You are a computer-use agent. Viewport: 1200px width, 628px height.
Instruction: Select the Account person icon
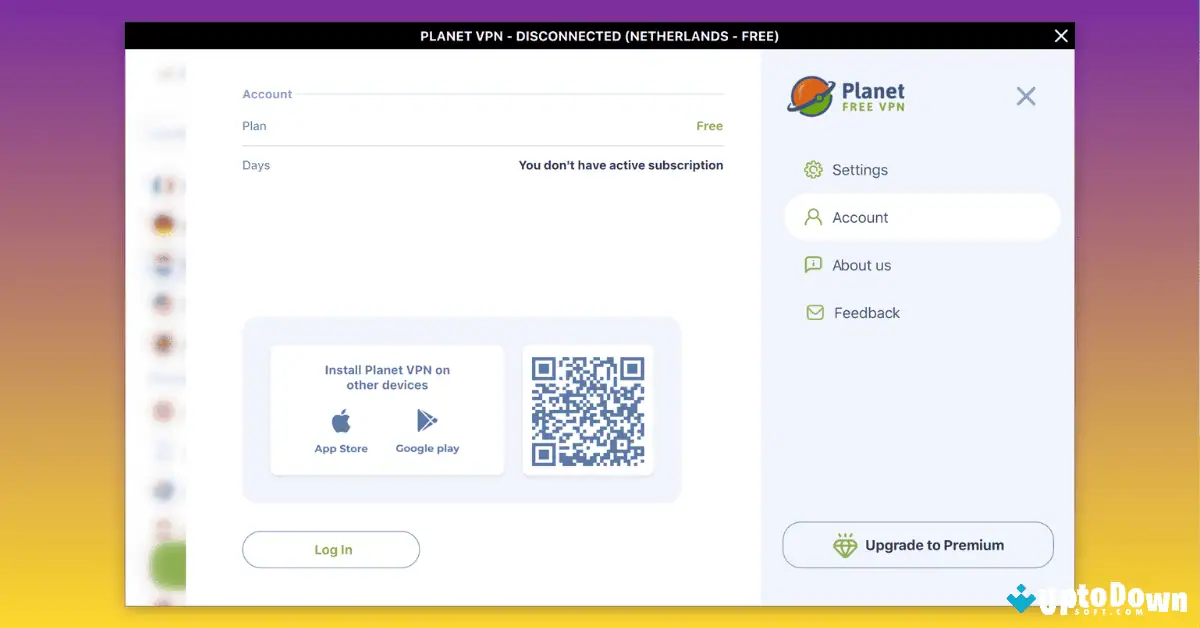point(813,217)
